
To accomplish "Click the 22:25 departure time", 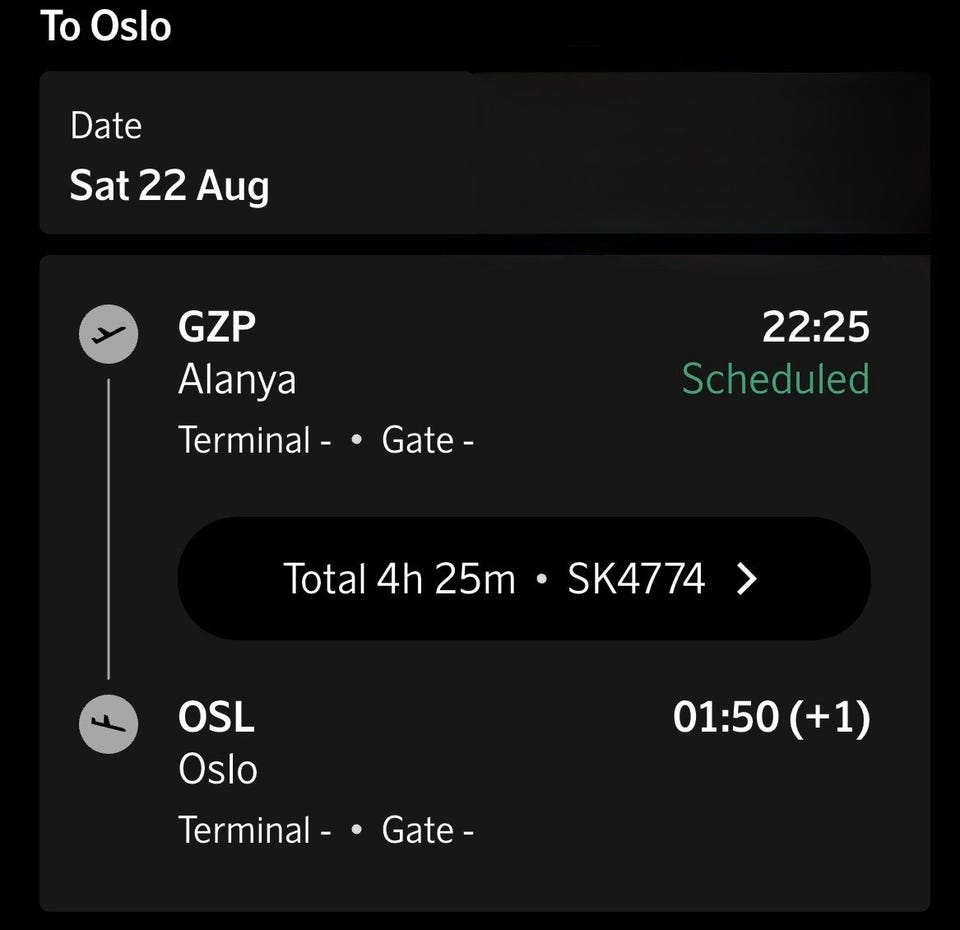I will point(816,327).
